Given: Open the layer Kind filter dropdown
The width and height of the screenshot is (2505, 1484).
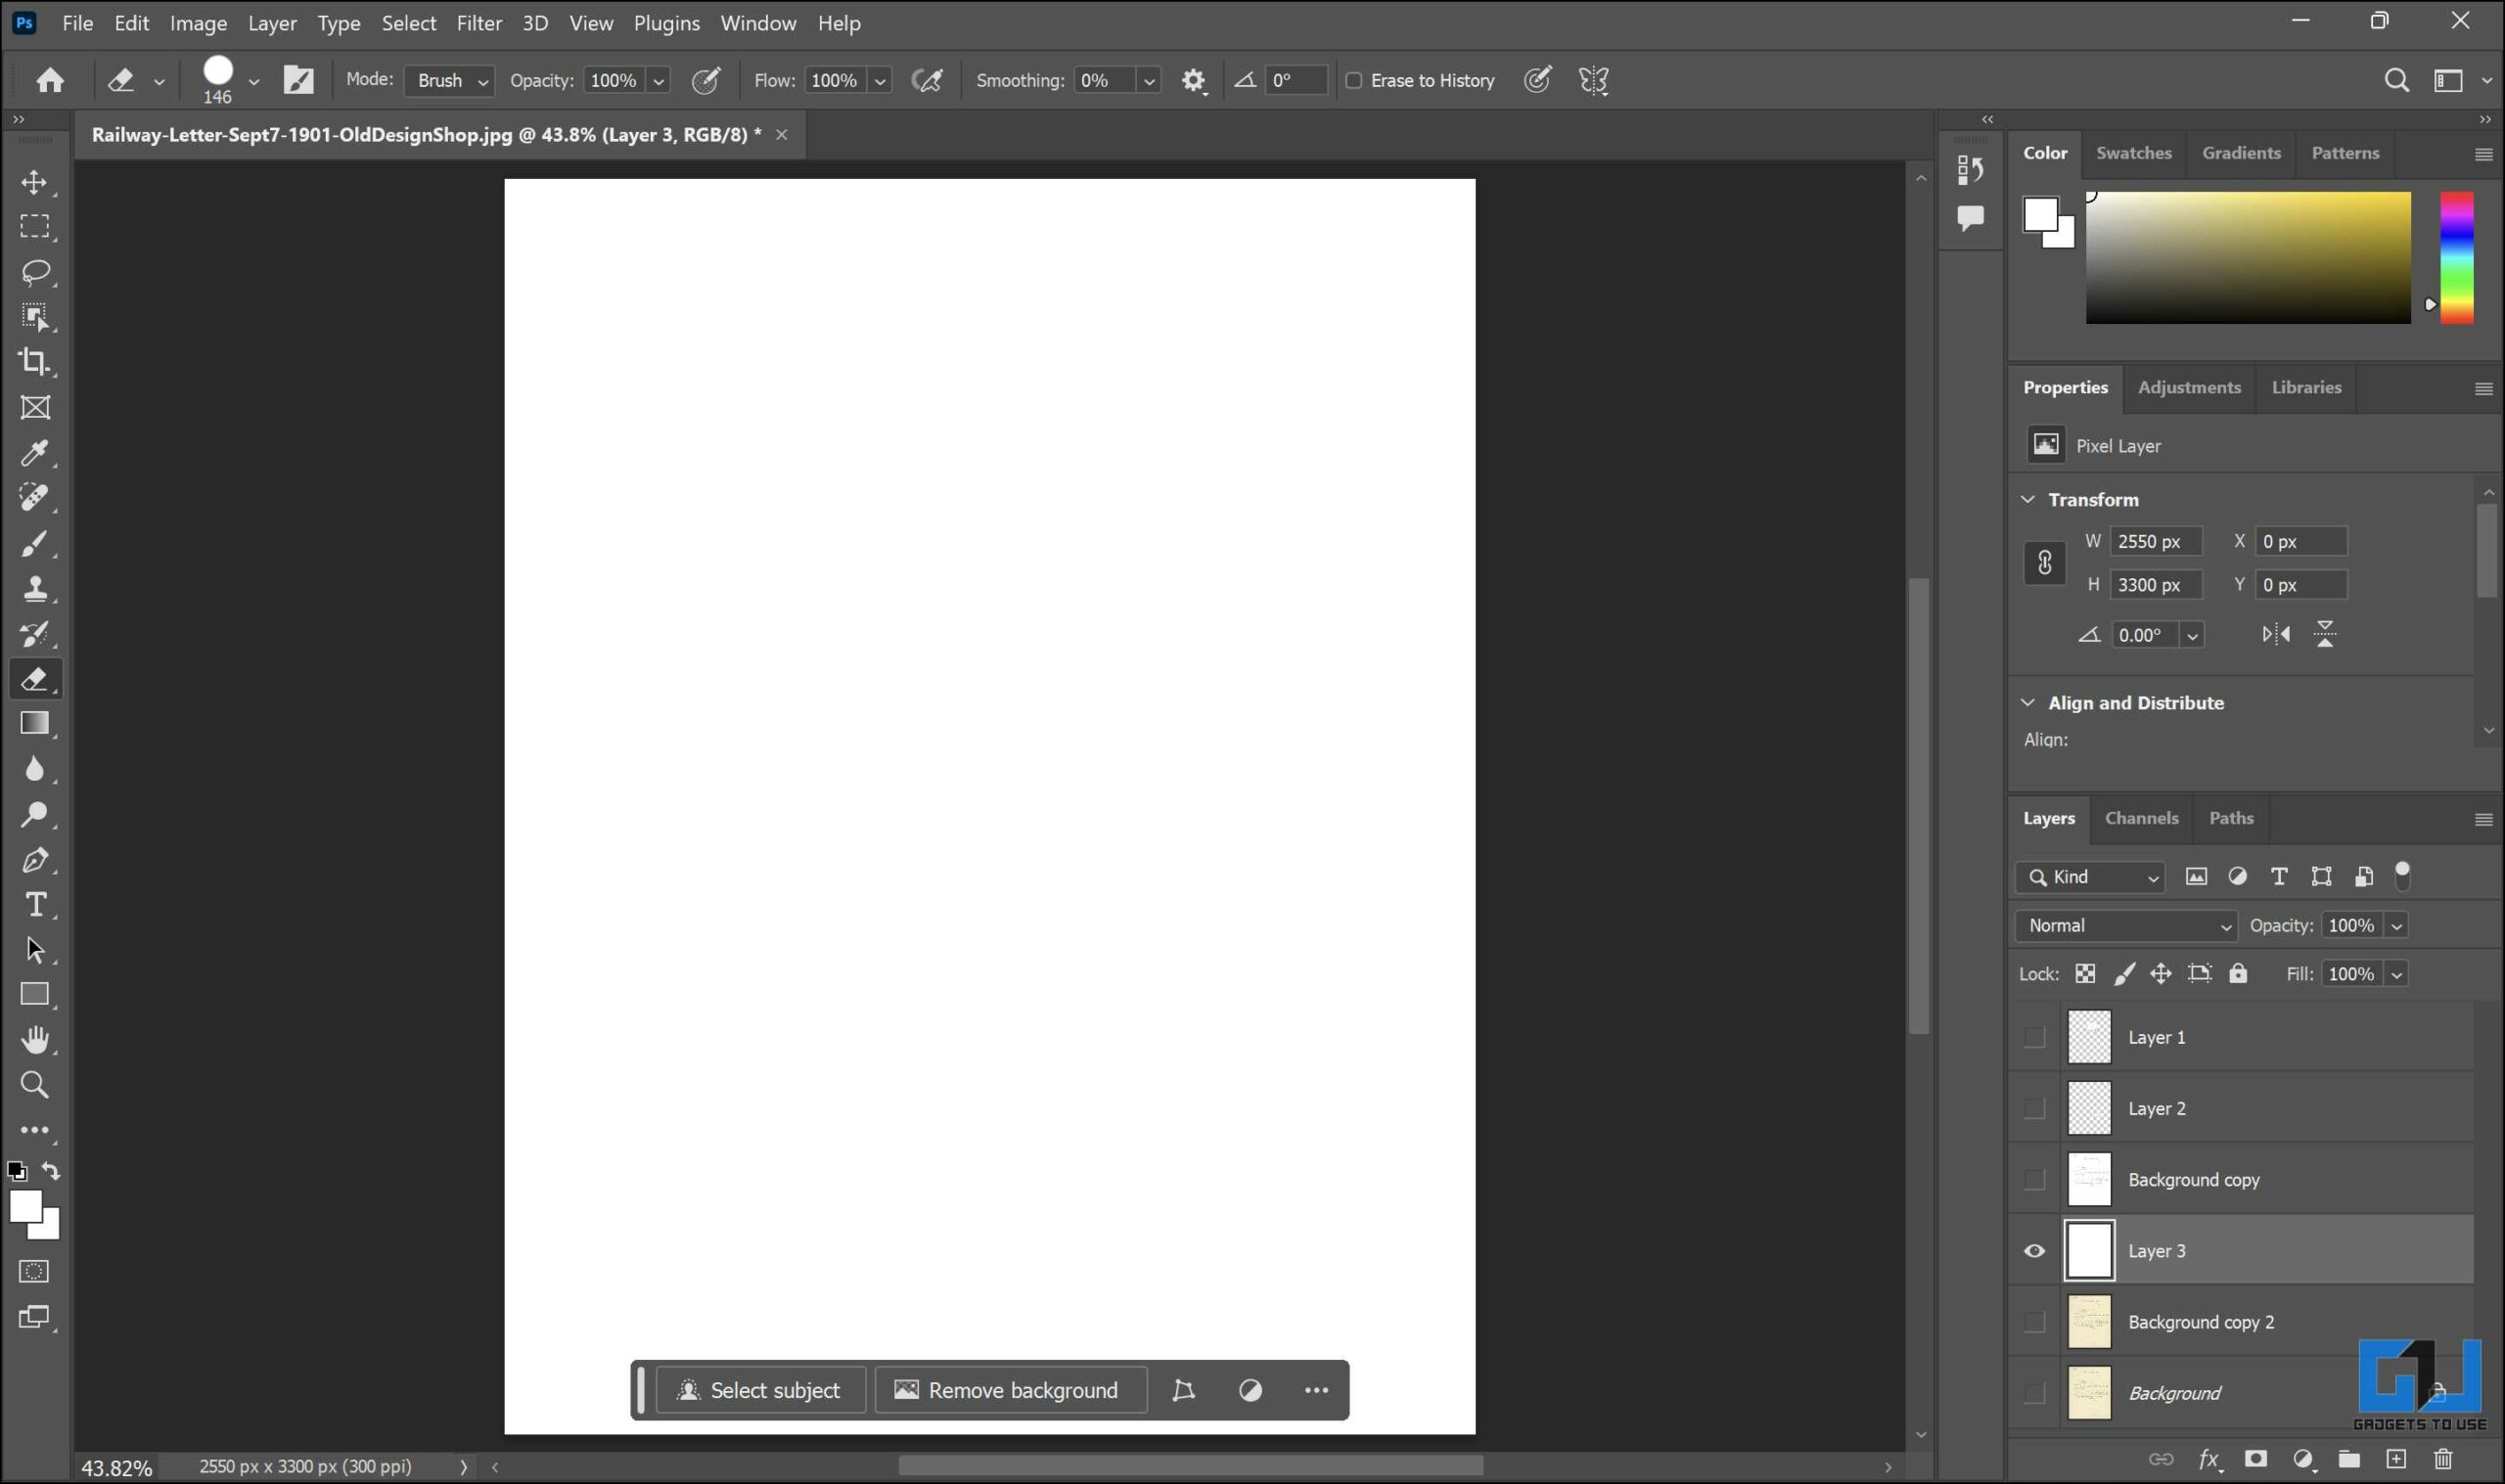Looking at the screenshot, I should pyautogui.click(x=2090, y=877).
